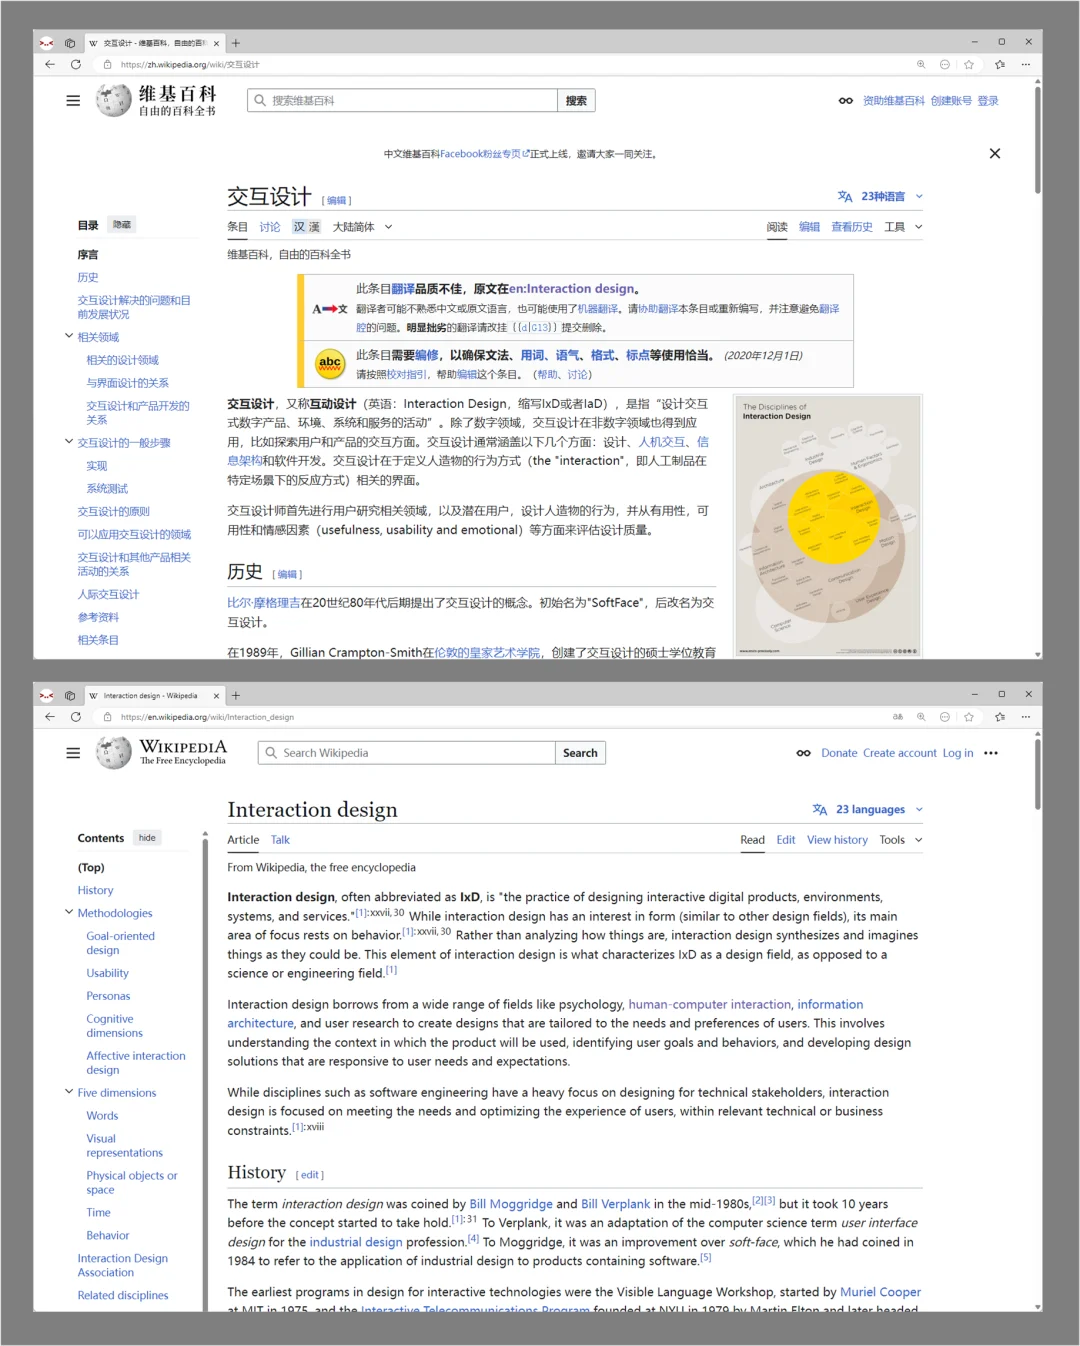Click the 搜索 button
This screenshot has height=1346, width=1080.
577,100
